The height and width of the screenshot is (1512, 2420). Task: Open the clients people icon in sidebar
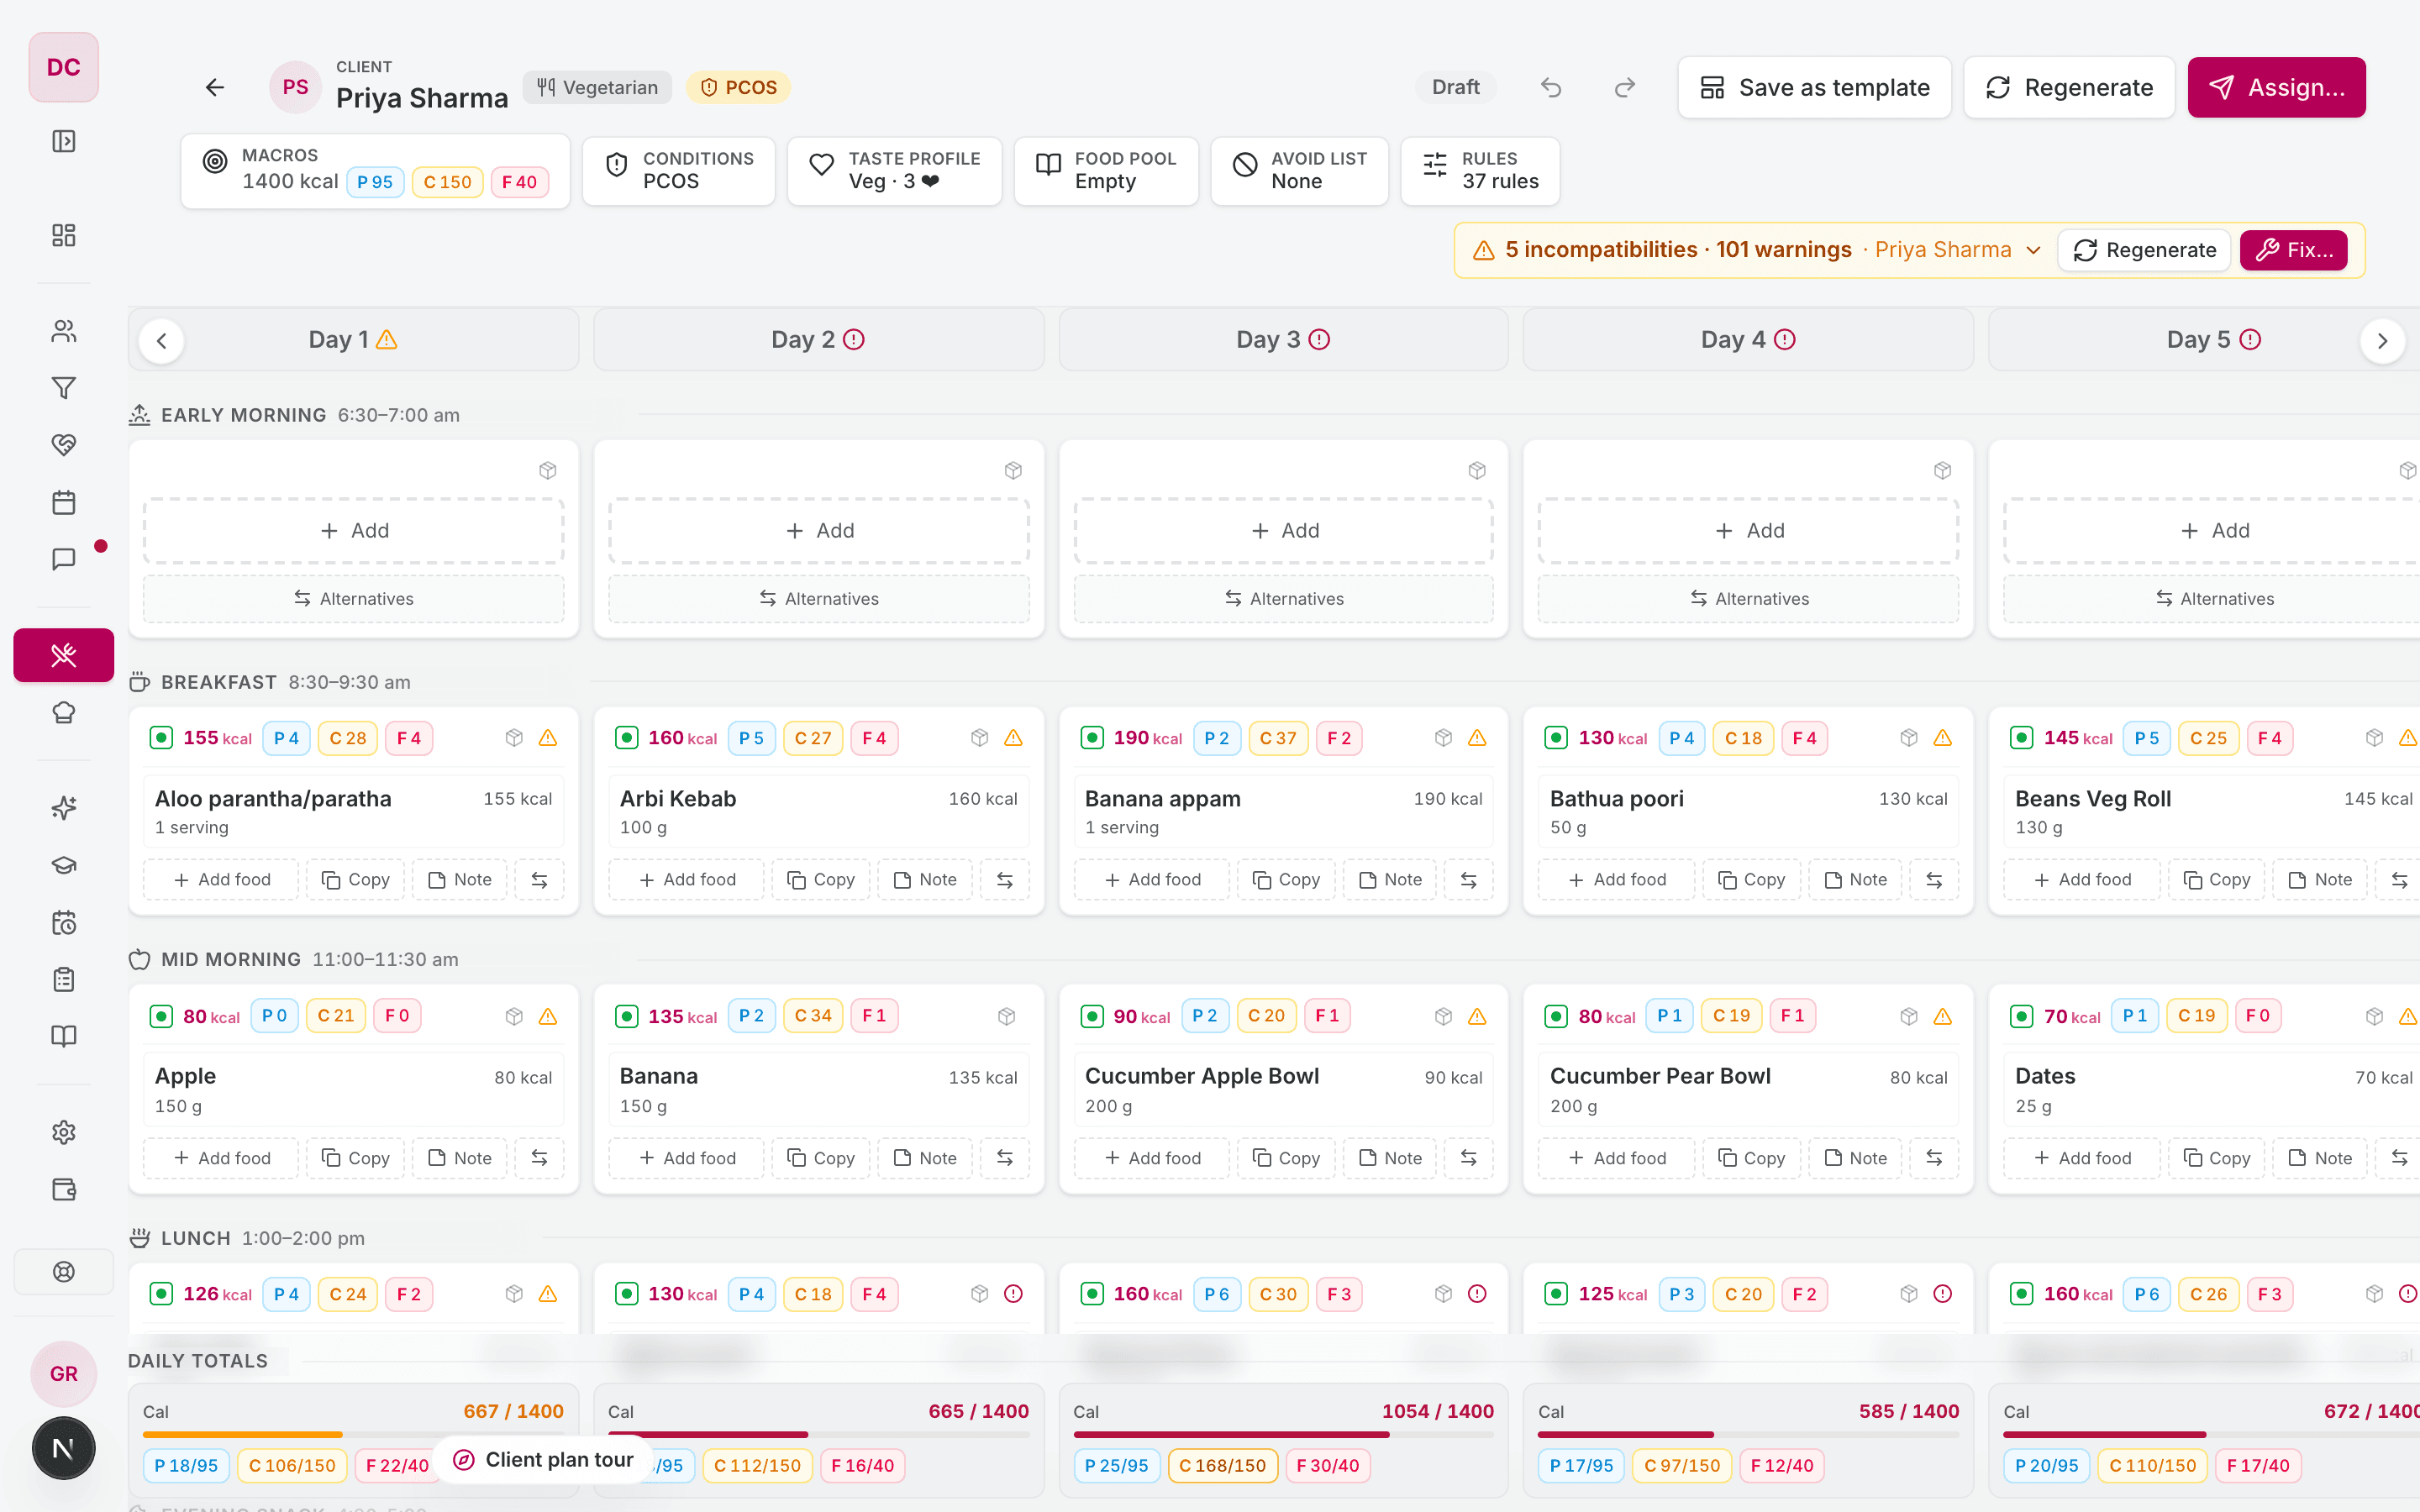click(x=64, y=331)
